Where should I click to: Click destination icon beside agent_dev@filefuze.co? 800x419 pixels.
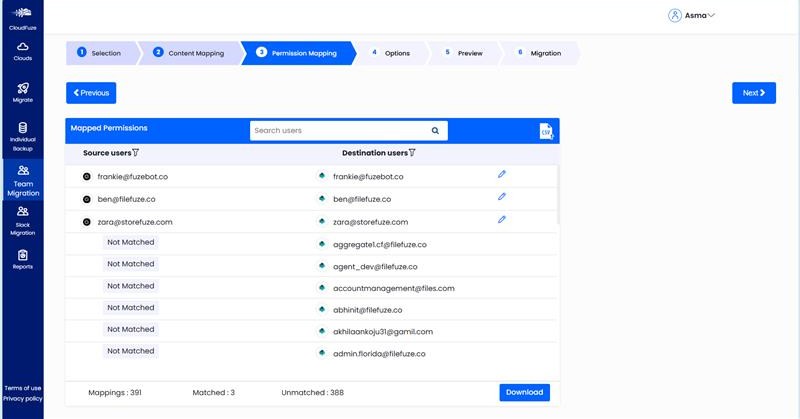(321, 266)
